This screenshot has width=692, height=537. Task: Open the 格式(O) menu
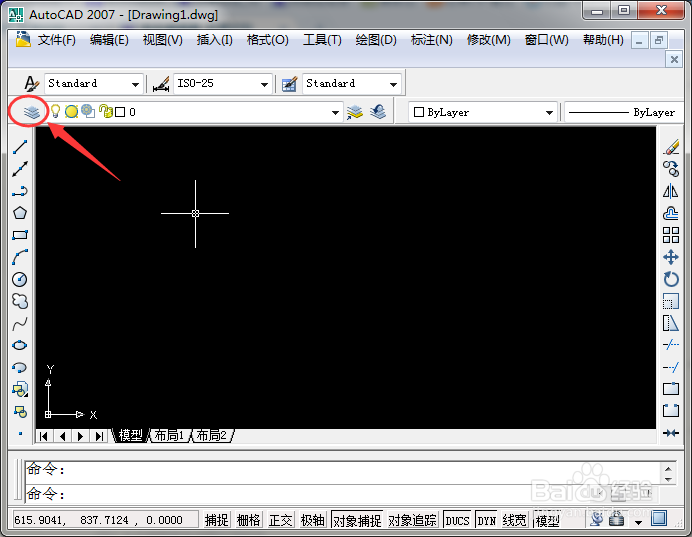267,40
